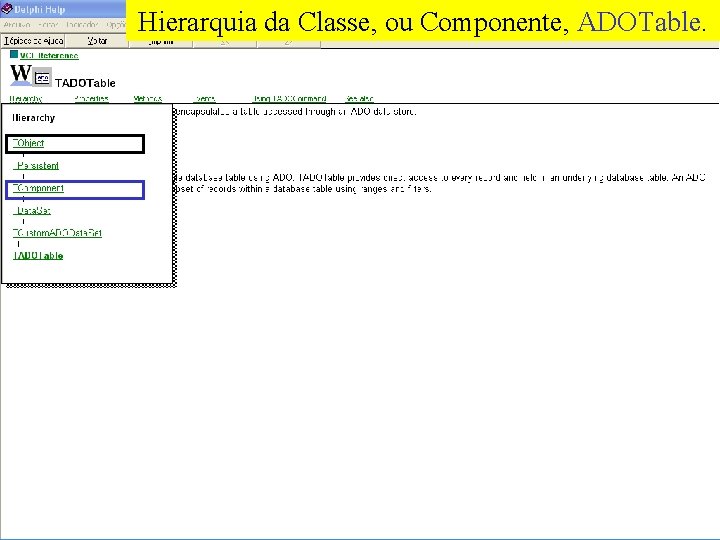Open the Properties link
This screenshot has width=720, height=540.
click(x=91, y=98)
